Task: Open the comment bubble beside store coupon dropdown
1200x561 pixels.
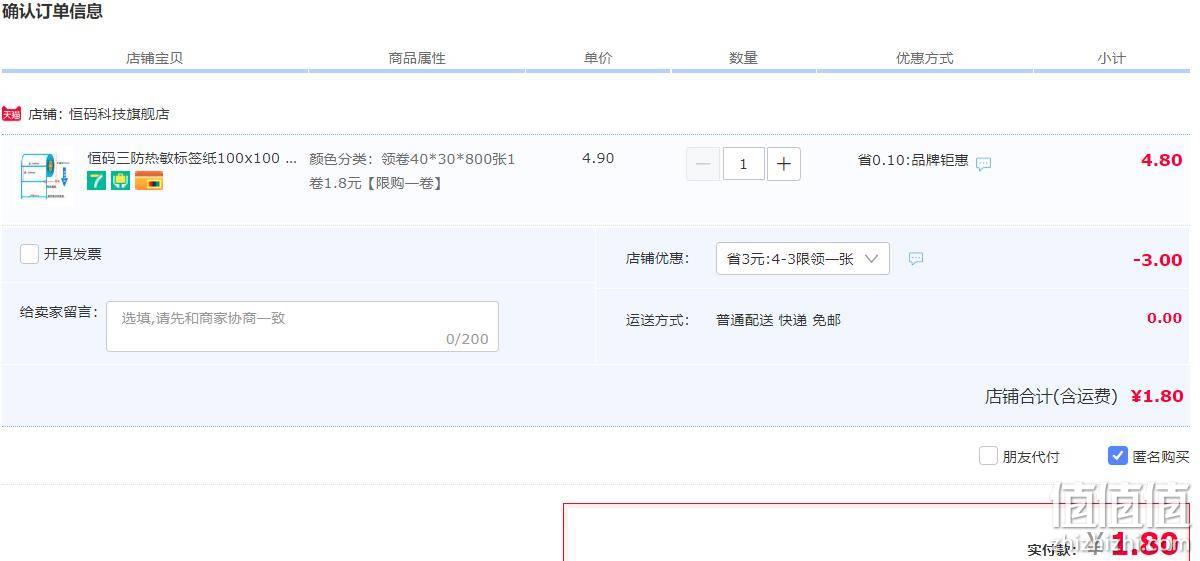Action: (916, 259)
